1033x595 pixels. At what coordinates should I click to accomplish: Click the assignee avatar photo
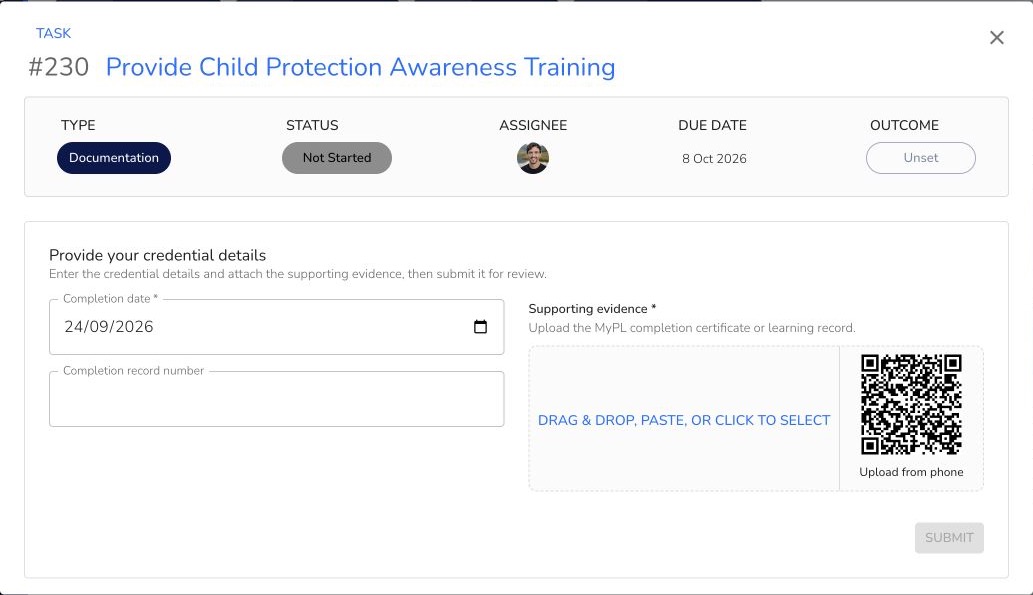(532, 158)
